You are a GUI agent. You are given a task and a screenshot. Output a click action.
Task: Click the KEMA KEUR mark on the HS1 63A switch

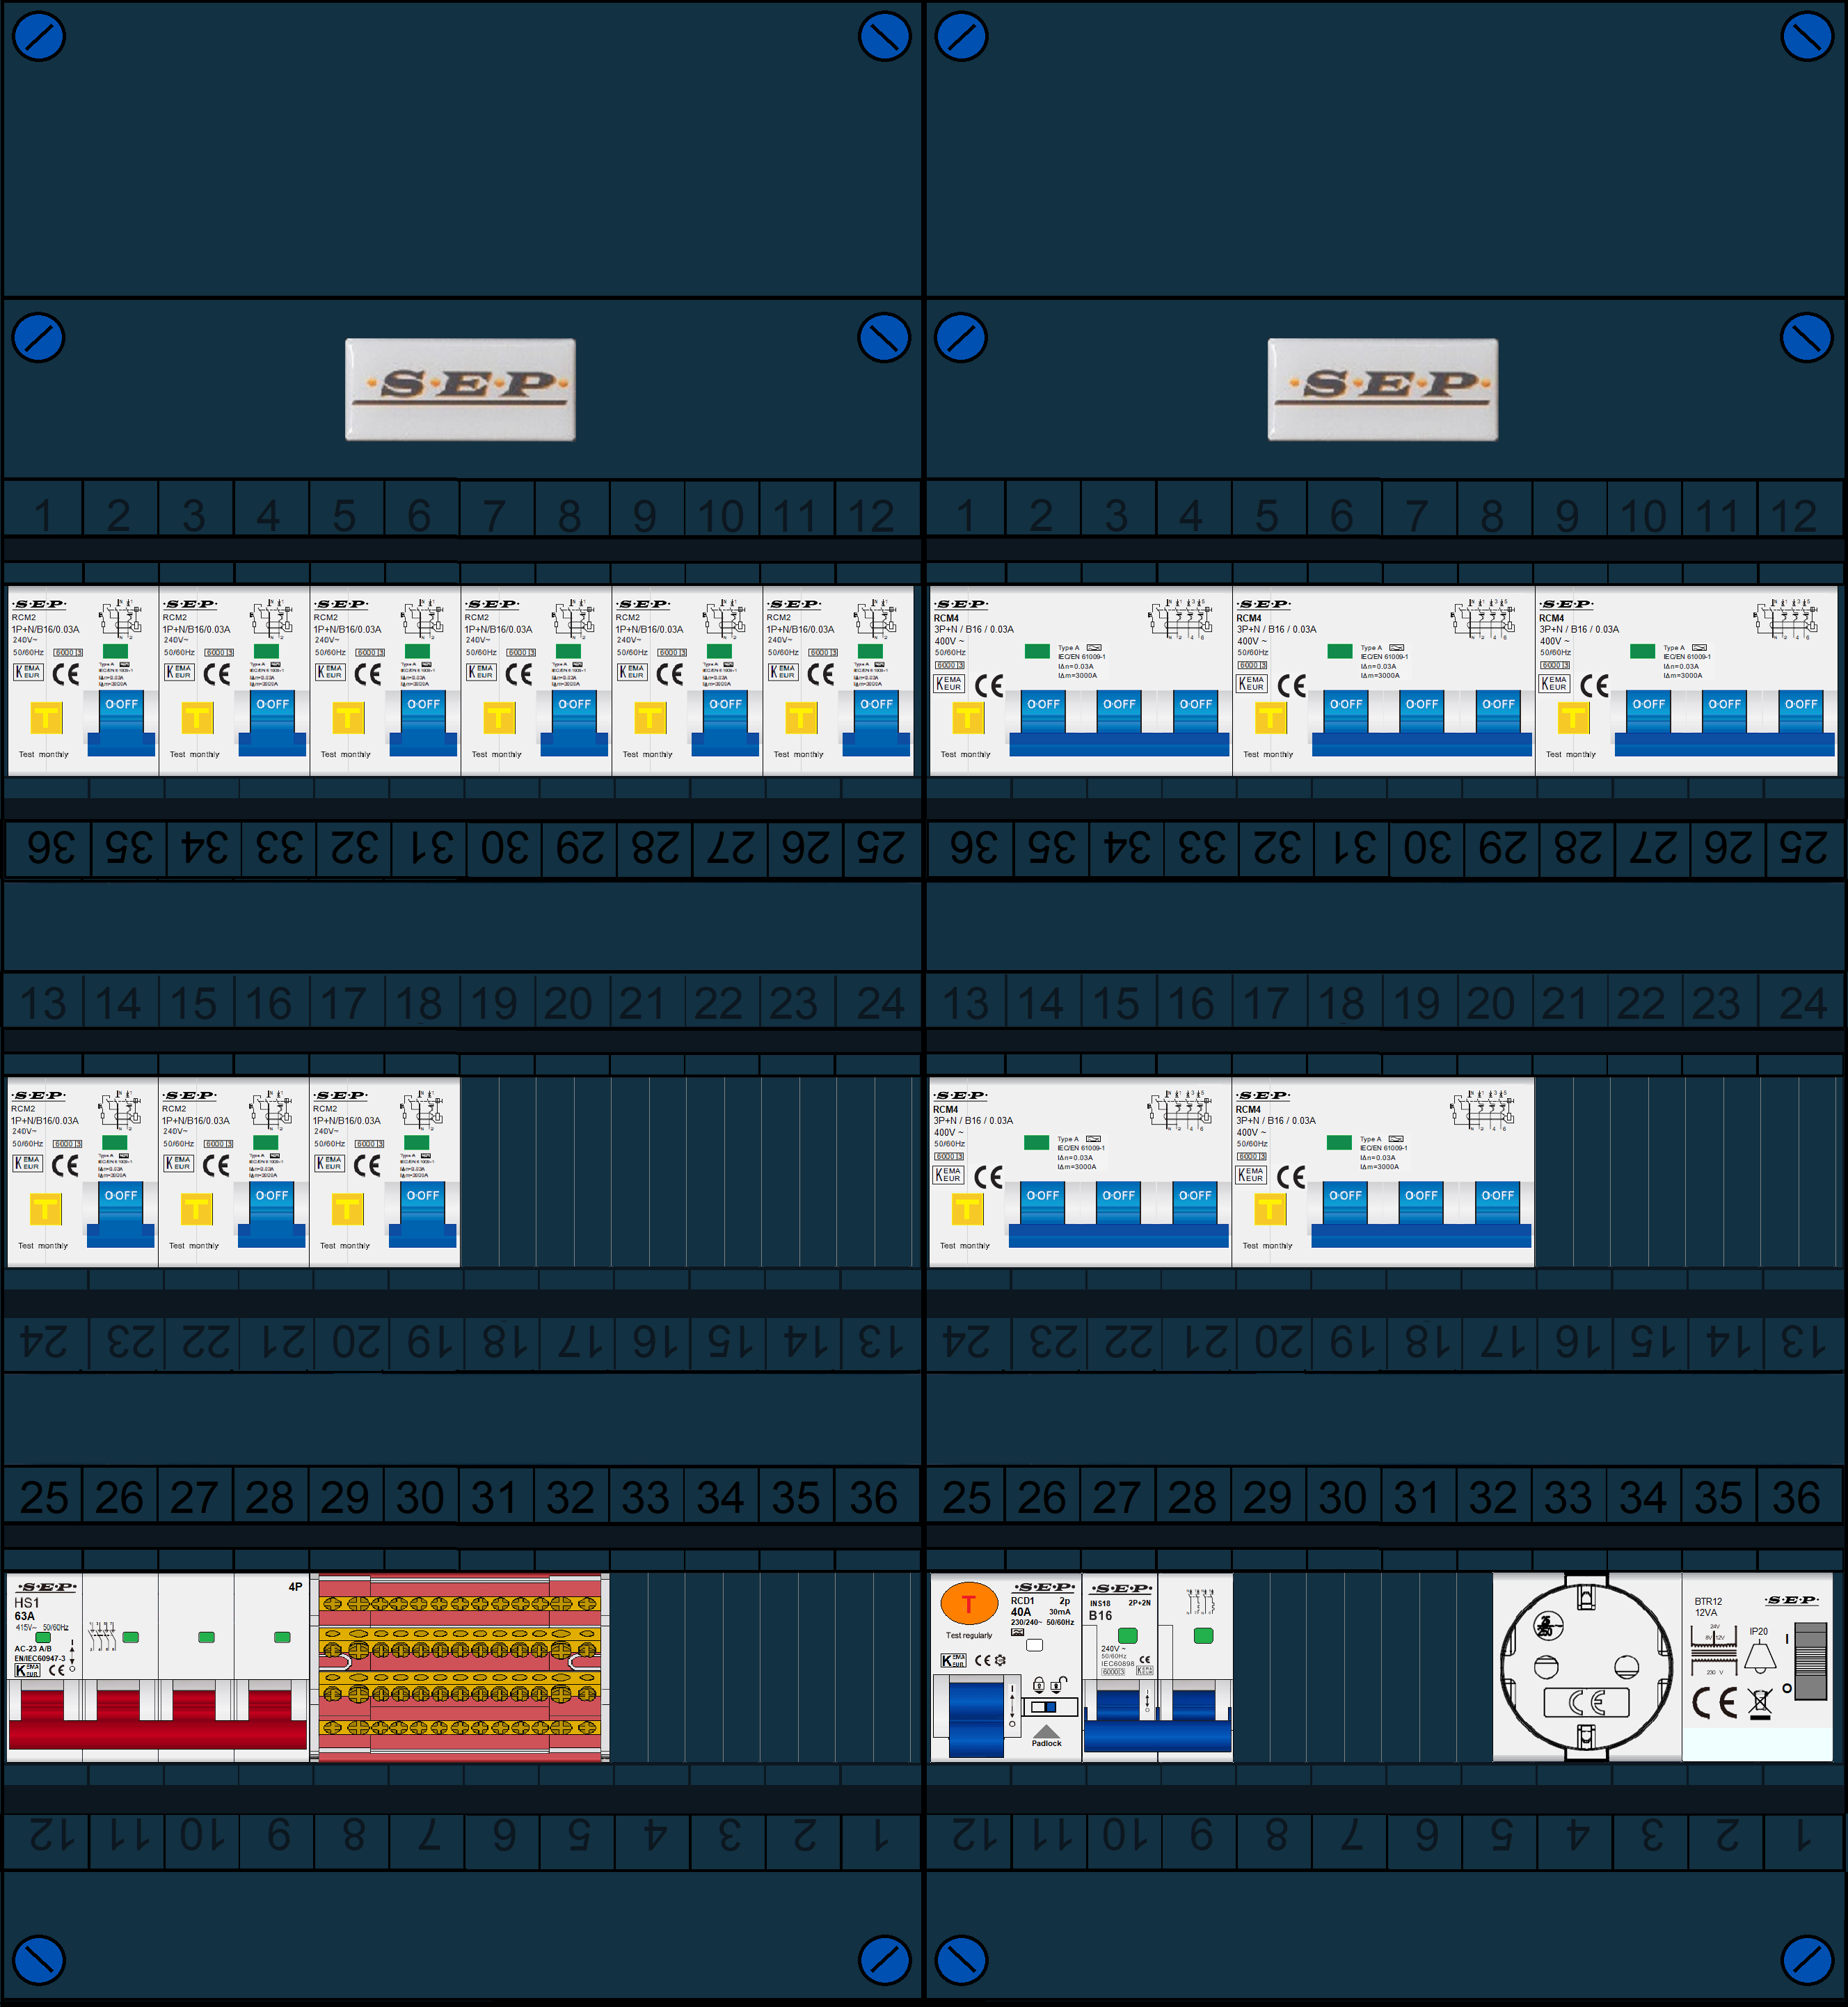click(x=28, y=1670)
